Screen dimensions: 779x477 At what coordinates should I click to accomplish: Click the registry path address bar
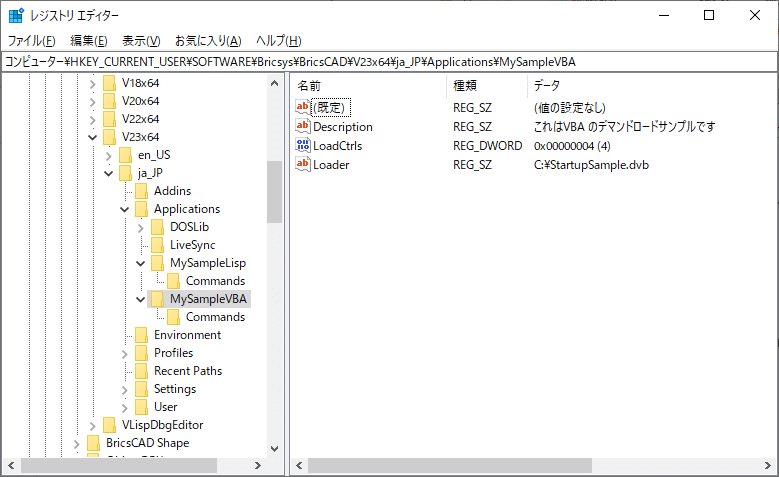click(x=389, y=62)
